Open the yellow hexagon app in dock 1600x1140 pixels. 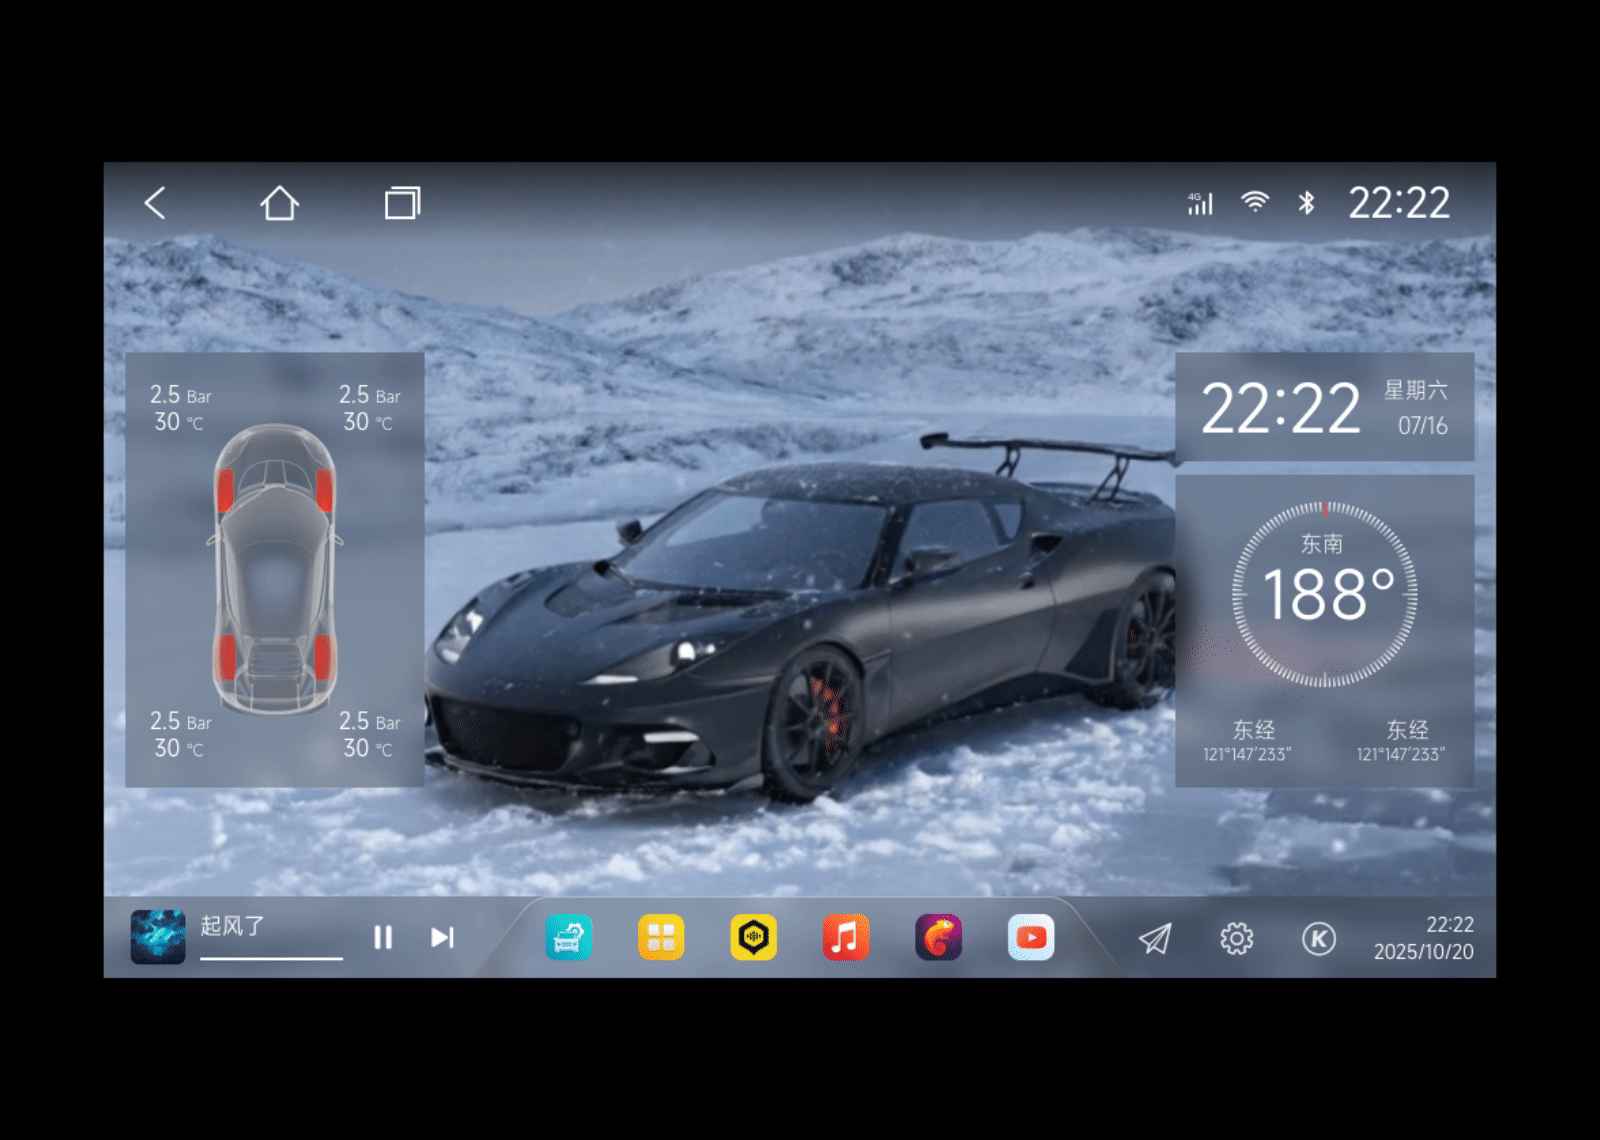click(x=754, y=937)
